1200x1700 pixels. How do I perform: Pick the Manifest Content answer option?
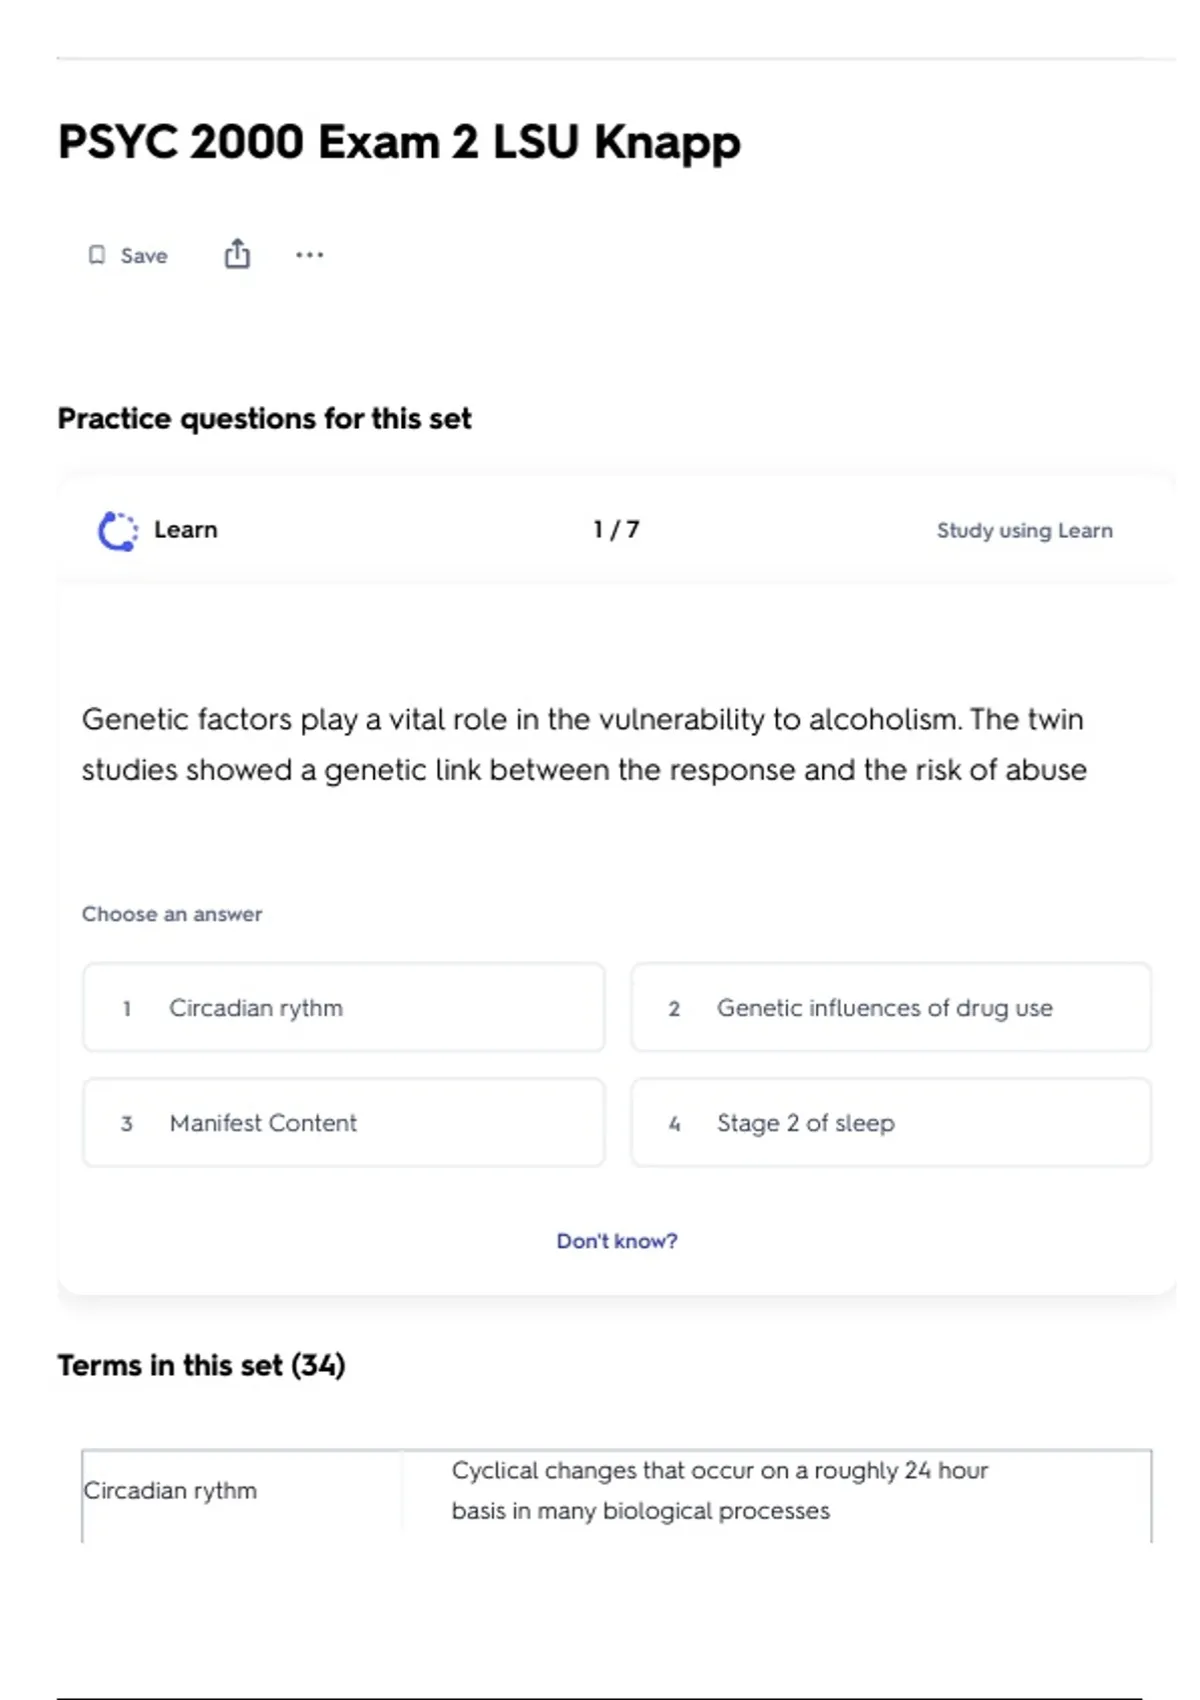(343, 1122)
